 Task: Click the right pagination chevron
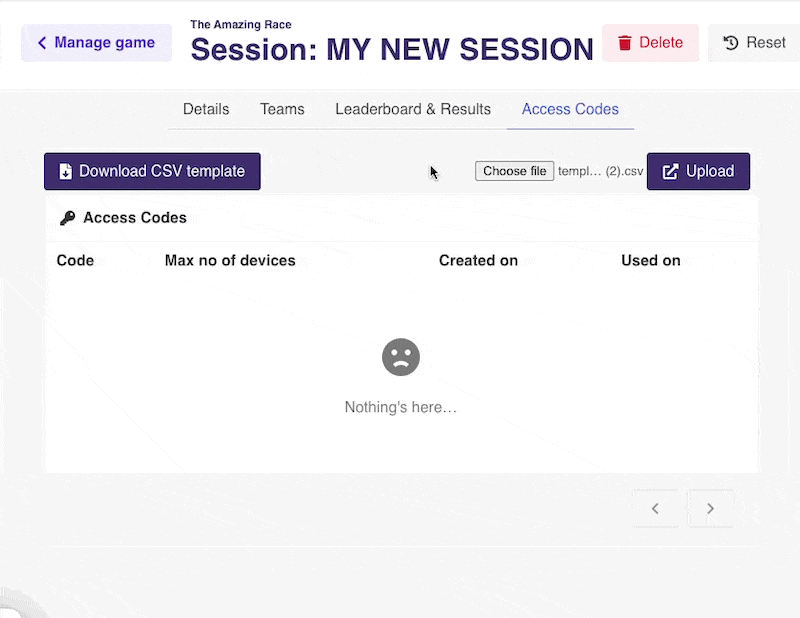point(710,508)
